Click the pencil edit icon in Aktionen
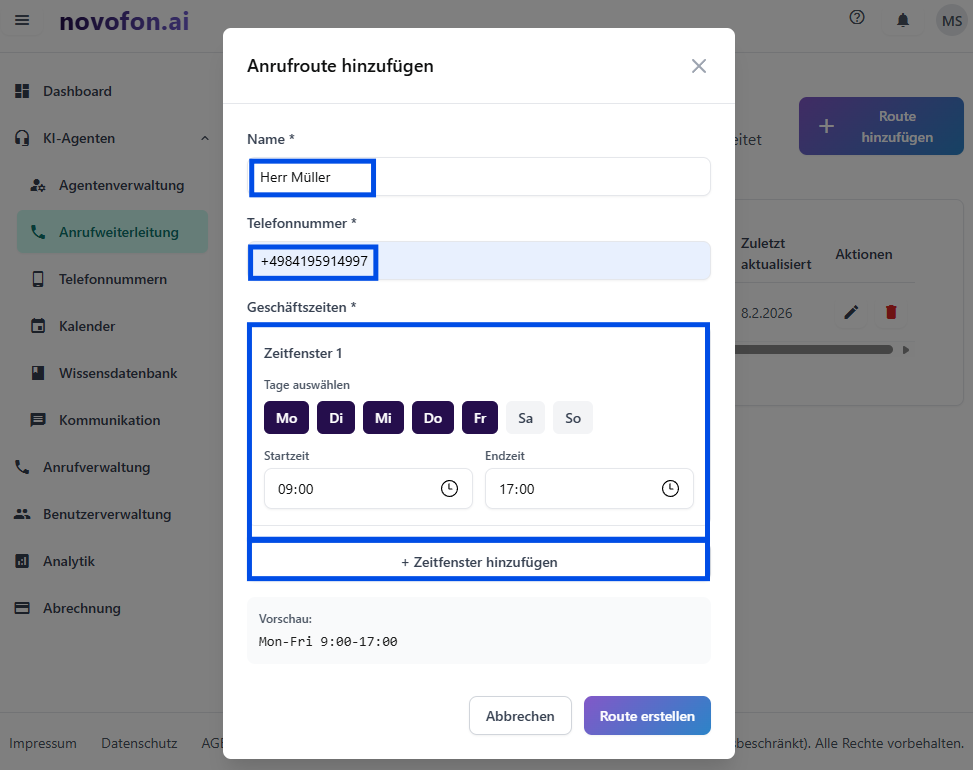The width and height of the screenshot is (973, 770). (x=851, y=313)
